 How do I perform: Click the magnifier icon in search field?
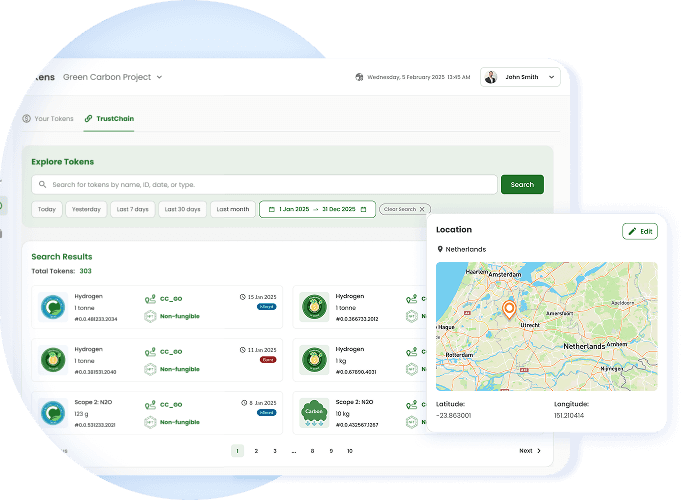(x=42, y=185)
